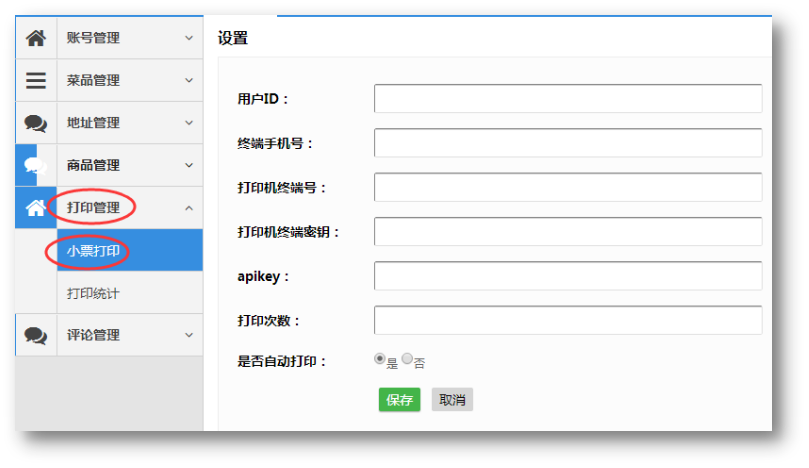Open the 小票打印 submenu item

(94, 251)
